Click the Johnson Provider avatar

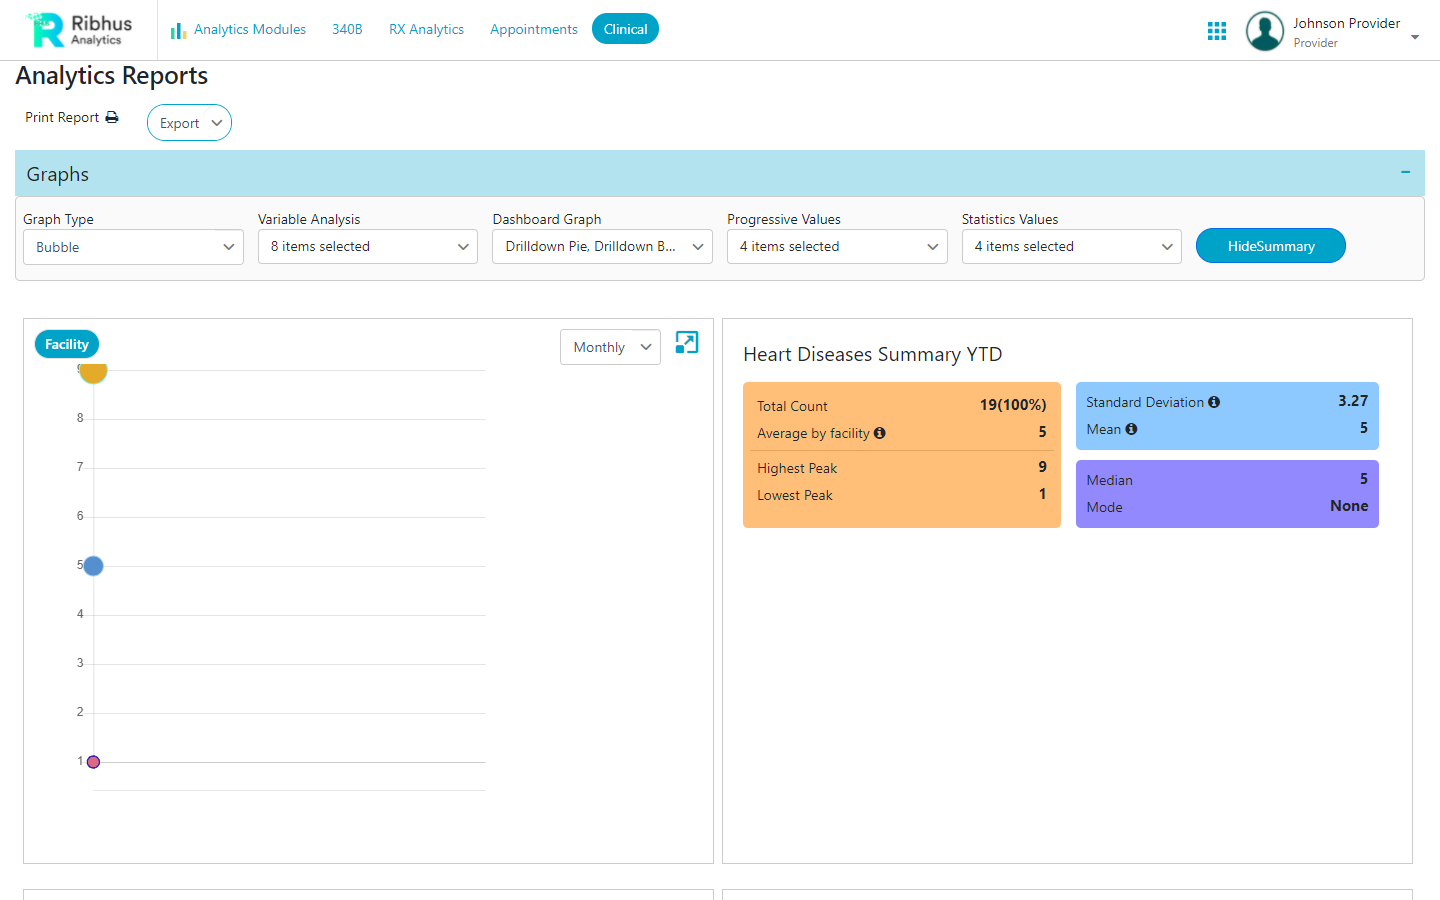pos(1264,30)
